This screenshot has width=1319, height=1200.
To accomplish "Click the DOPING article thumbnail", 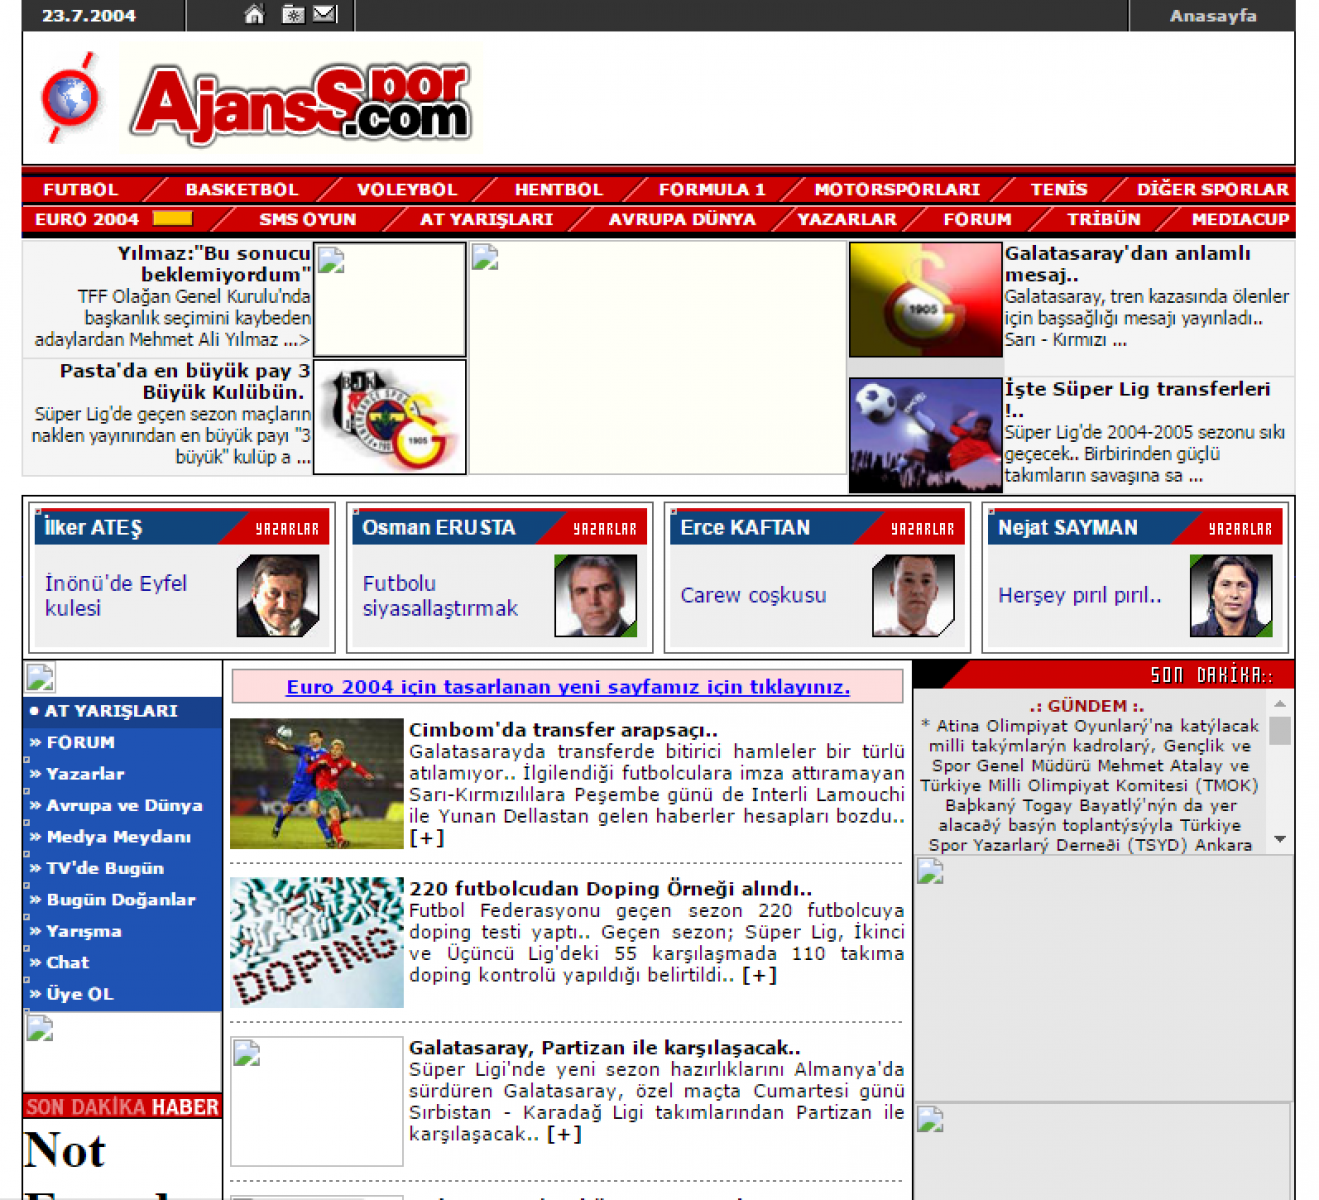I will pos(317,942).
